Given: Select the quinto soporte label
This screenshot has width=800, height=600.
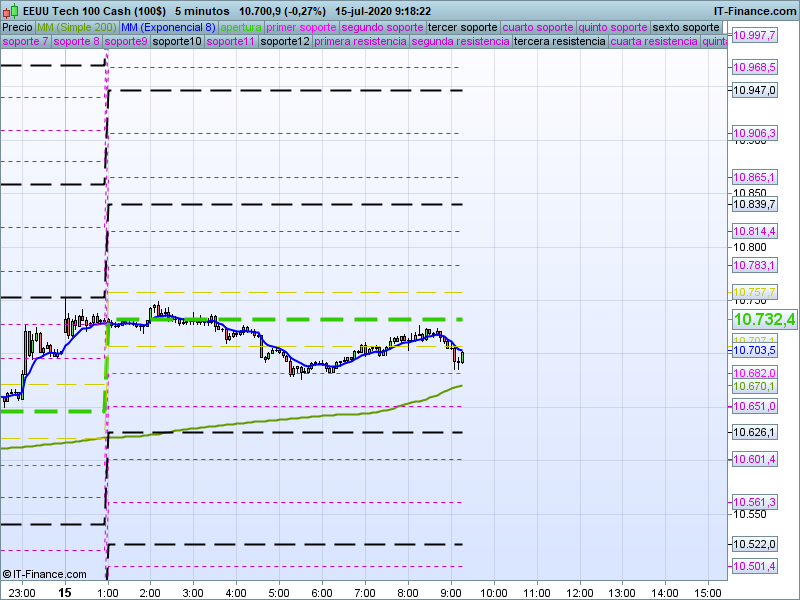Looking at the screenshot, I should pos(615,27).
